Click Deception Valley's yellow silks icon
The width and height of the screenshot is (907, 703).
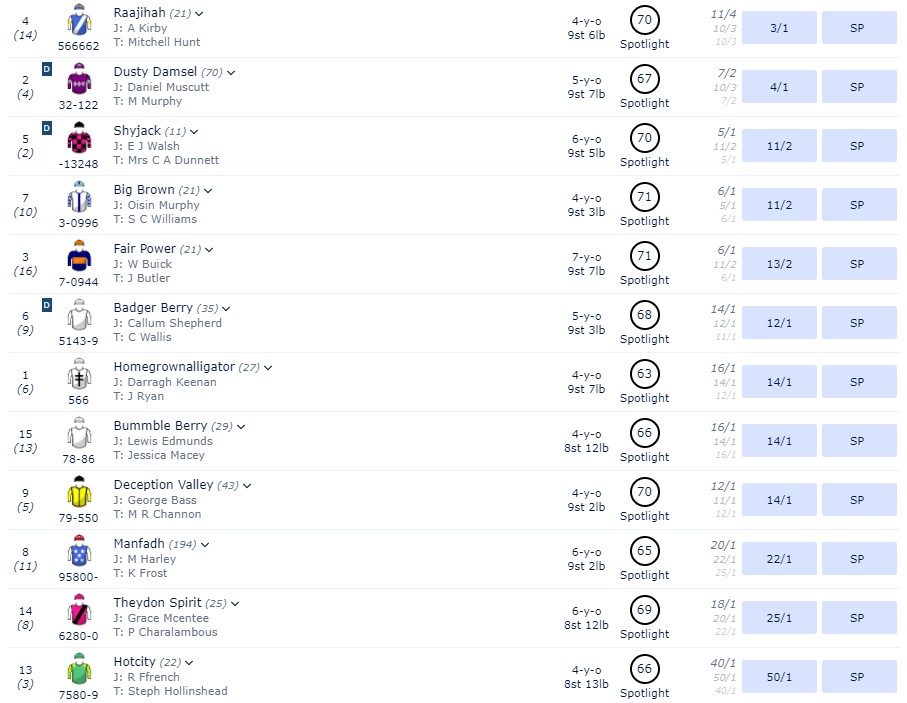tap(79, 493)
